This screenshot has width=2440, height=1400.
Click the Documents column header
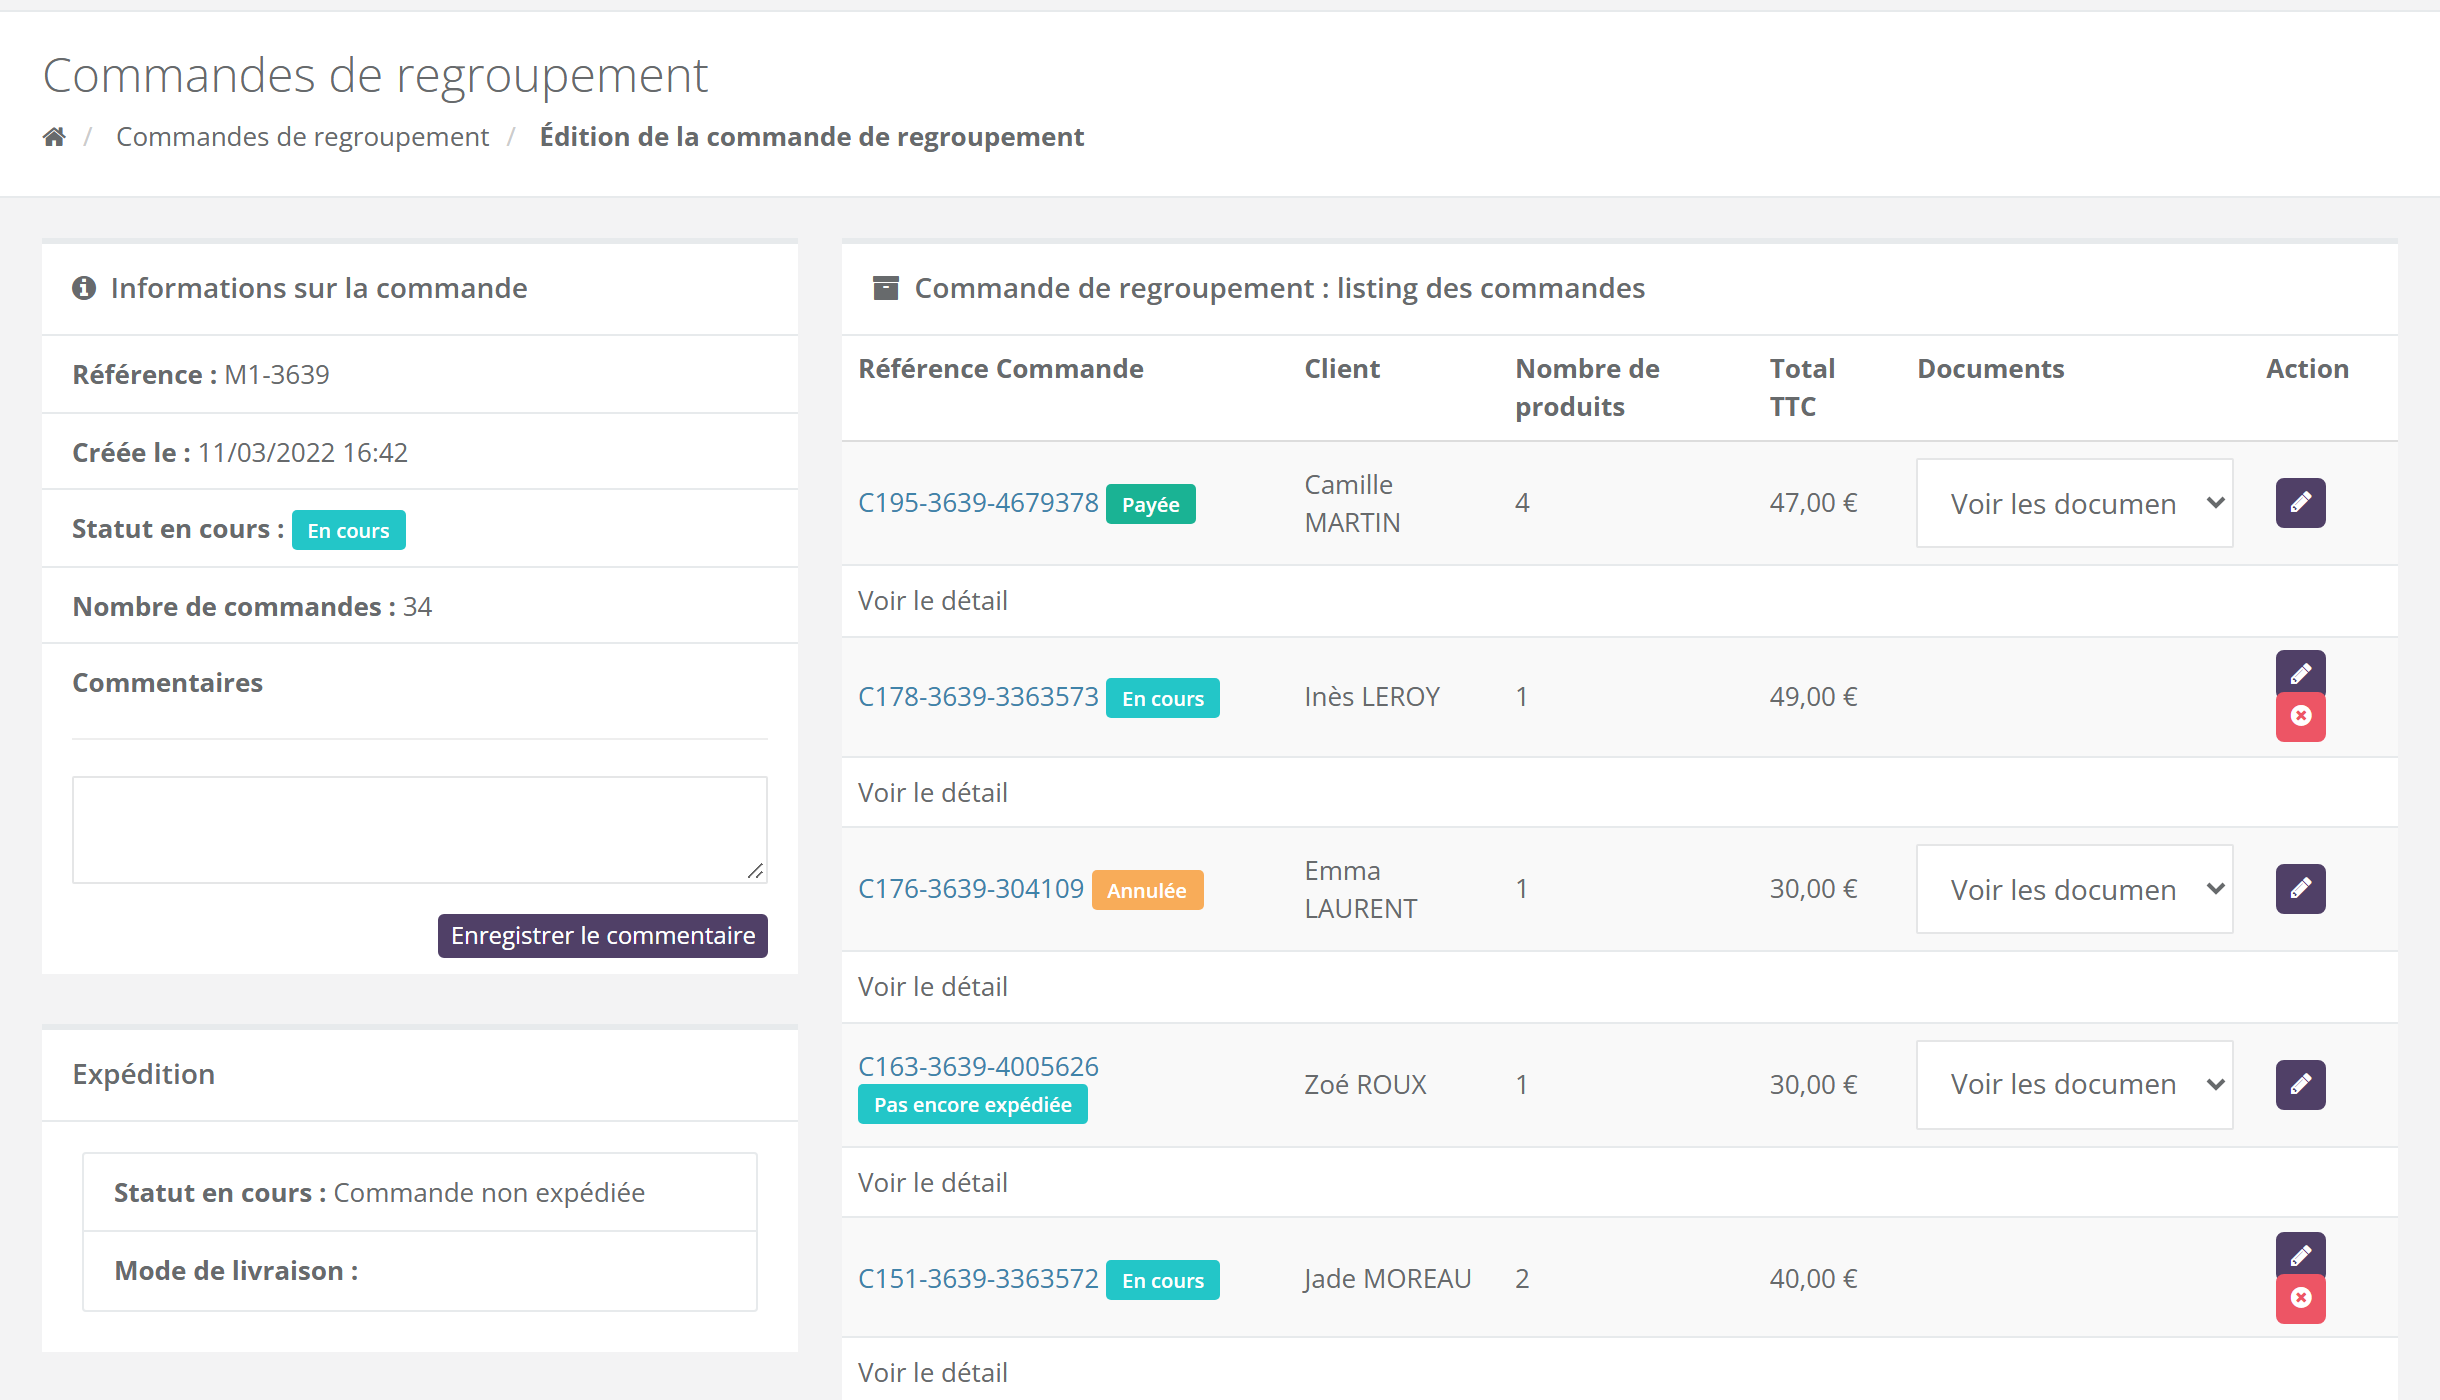click(1991, 369)
